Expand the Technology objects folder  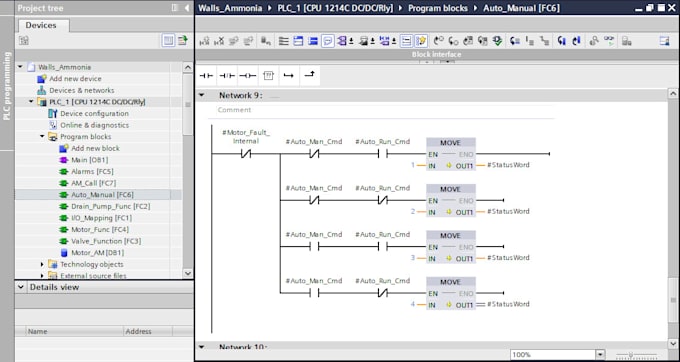42,264
